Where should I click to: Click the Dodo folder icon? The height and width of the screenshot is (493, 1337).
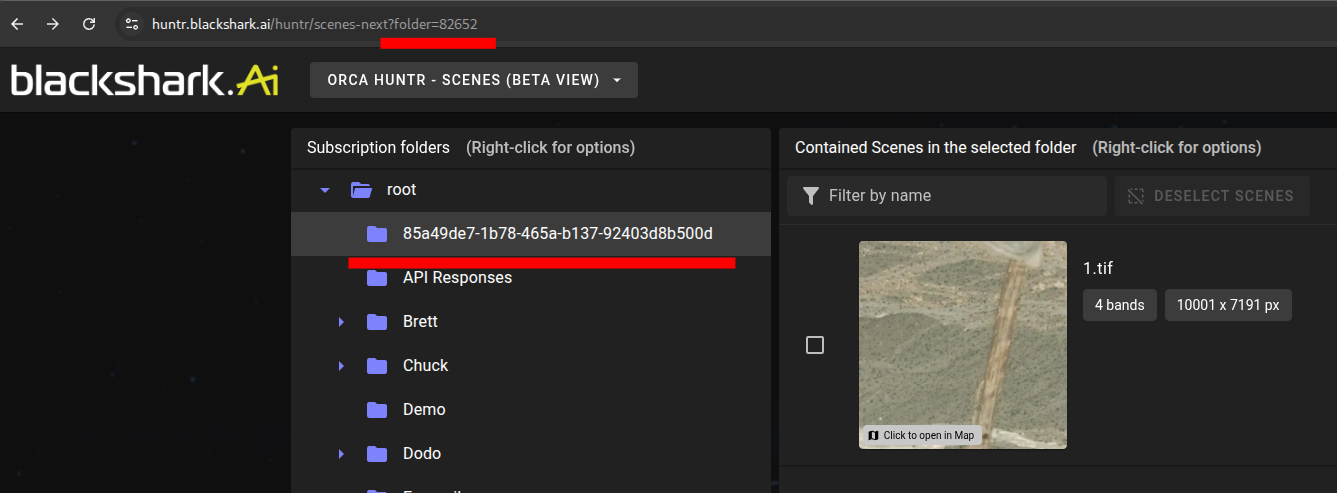(377, 454)
